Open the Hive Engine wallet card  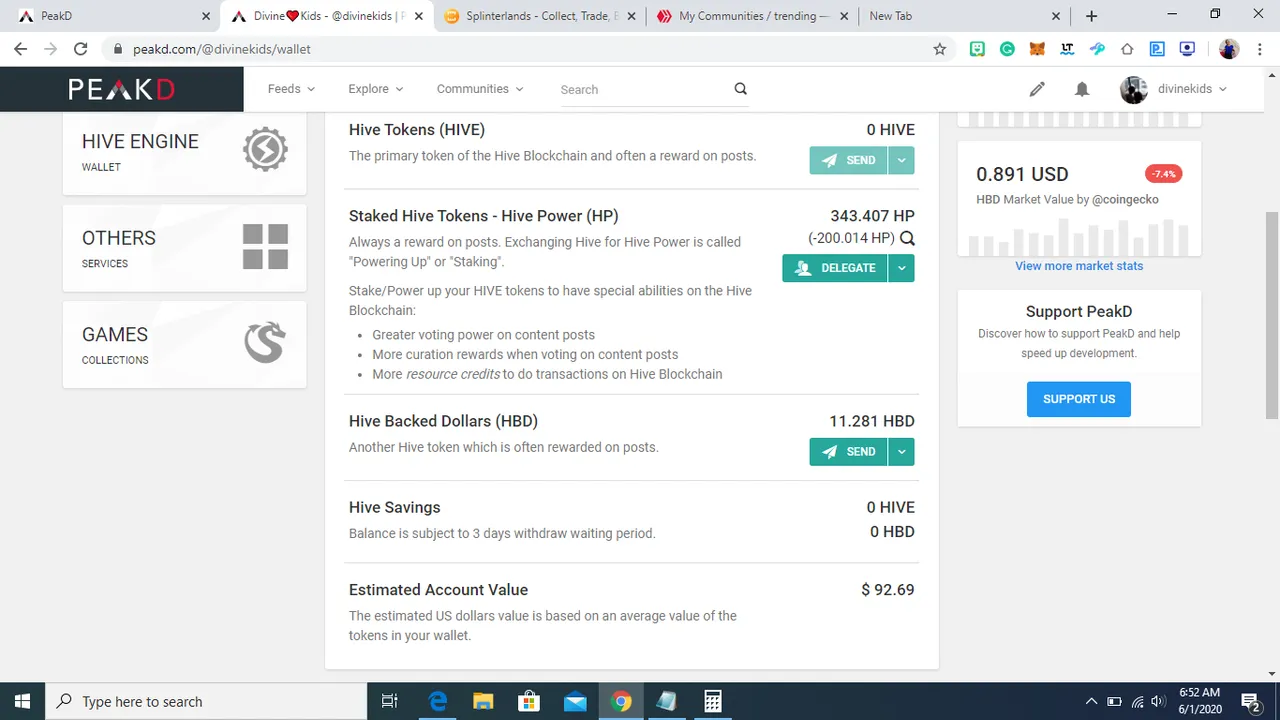click(185, 151)
